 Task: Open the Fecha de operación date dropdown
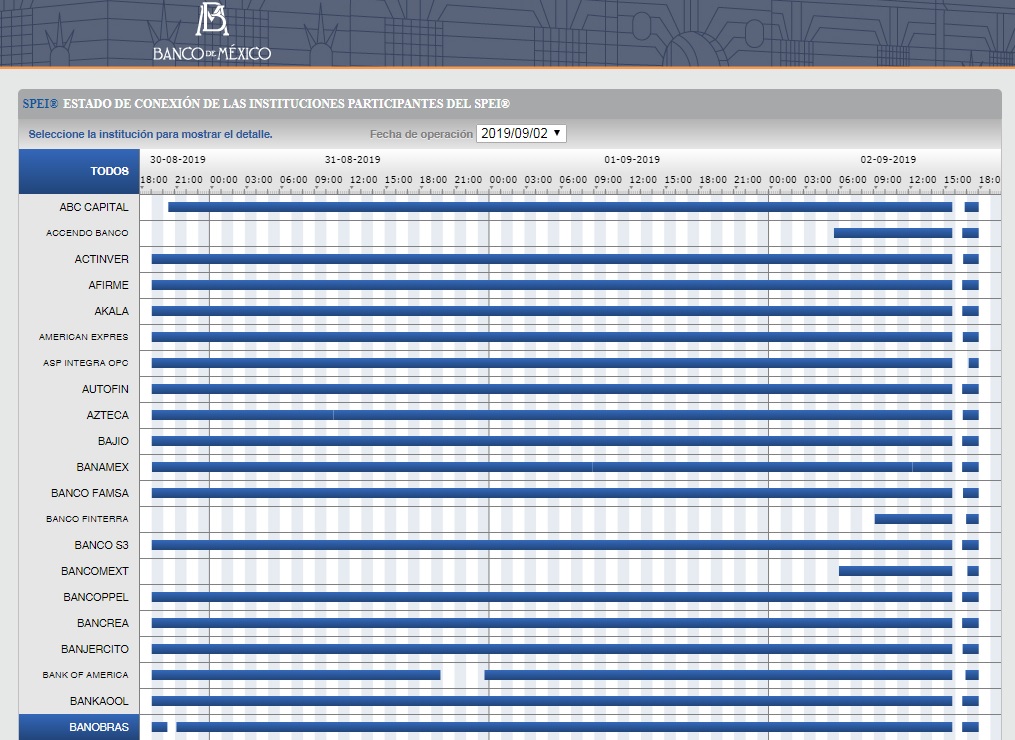click(521, 133)
